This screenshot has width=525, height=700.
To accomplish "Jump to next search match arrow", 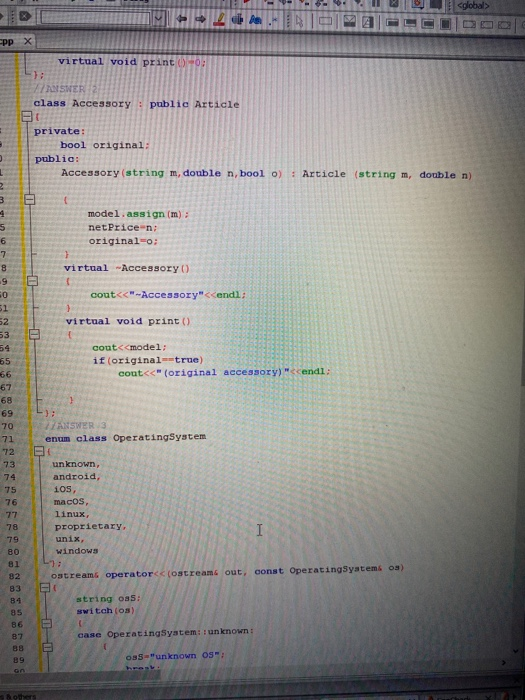I will [x=200, y=19].
